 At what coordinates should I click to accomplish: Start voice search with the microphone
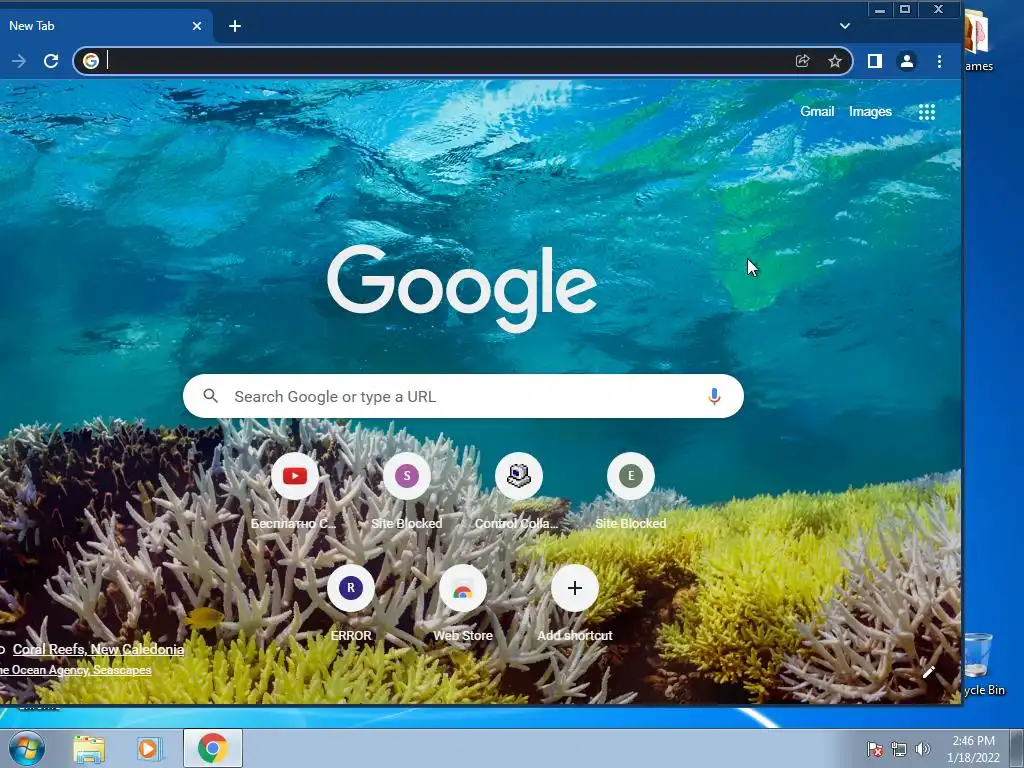714,396
